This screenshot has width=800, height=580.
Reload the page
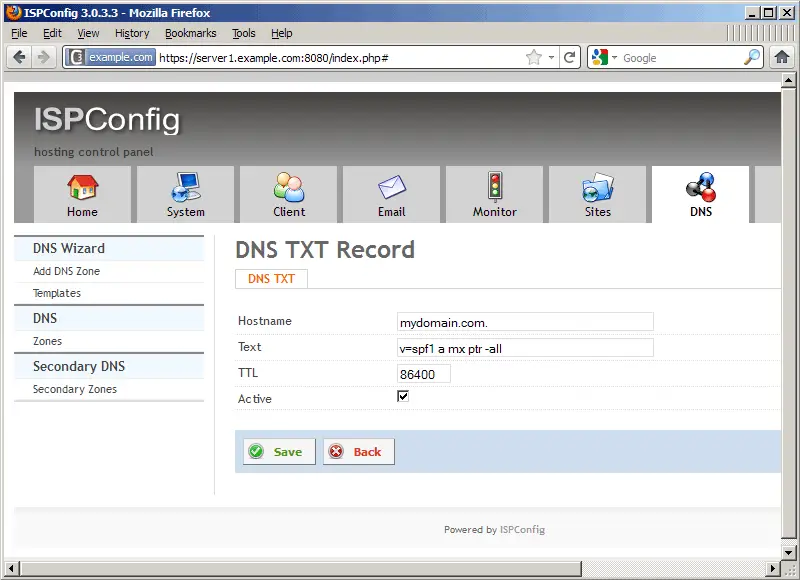[569, 57]
